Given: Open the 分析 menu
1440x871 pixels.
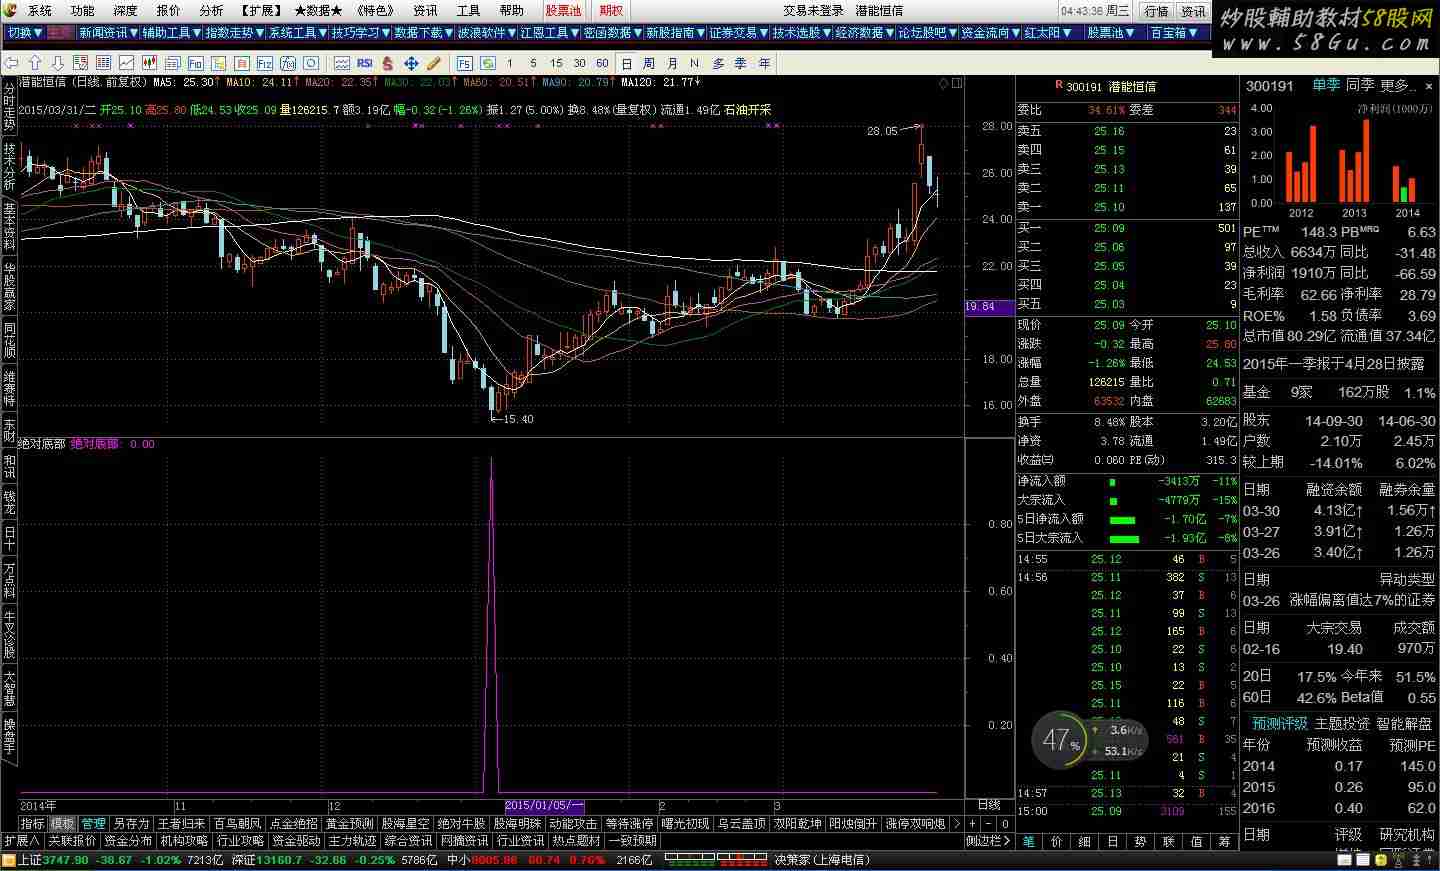Looking at the screenshot, I should coord(211,10).
